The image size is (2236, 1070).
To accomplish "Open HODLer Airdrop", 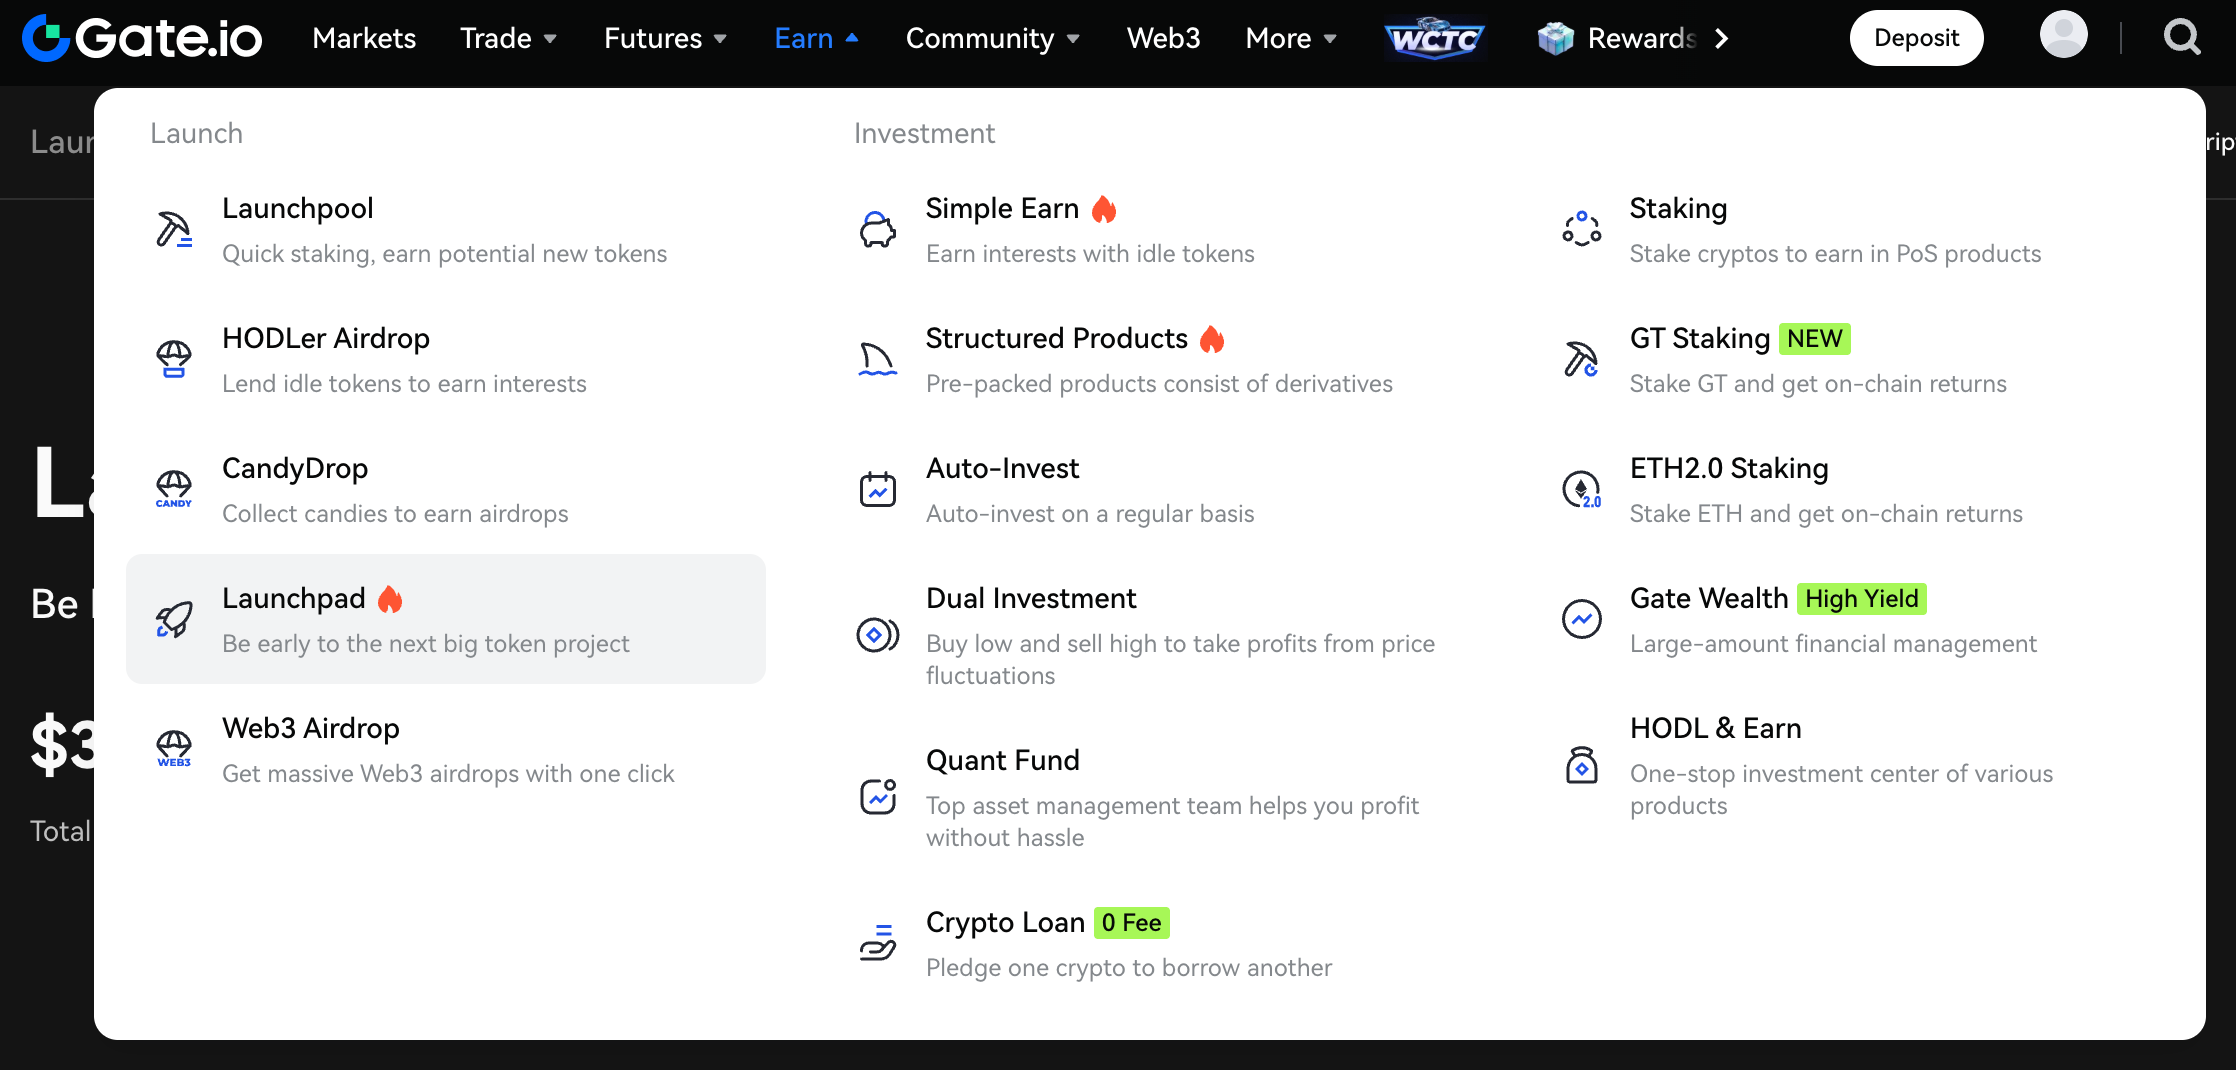I will point(446,359).
